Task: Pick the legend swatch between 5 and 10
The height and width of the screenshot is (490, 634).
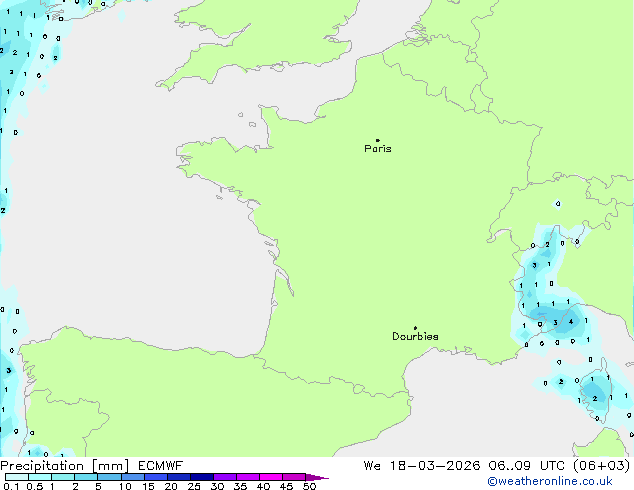Action: point(110,477)
